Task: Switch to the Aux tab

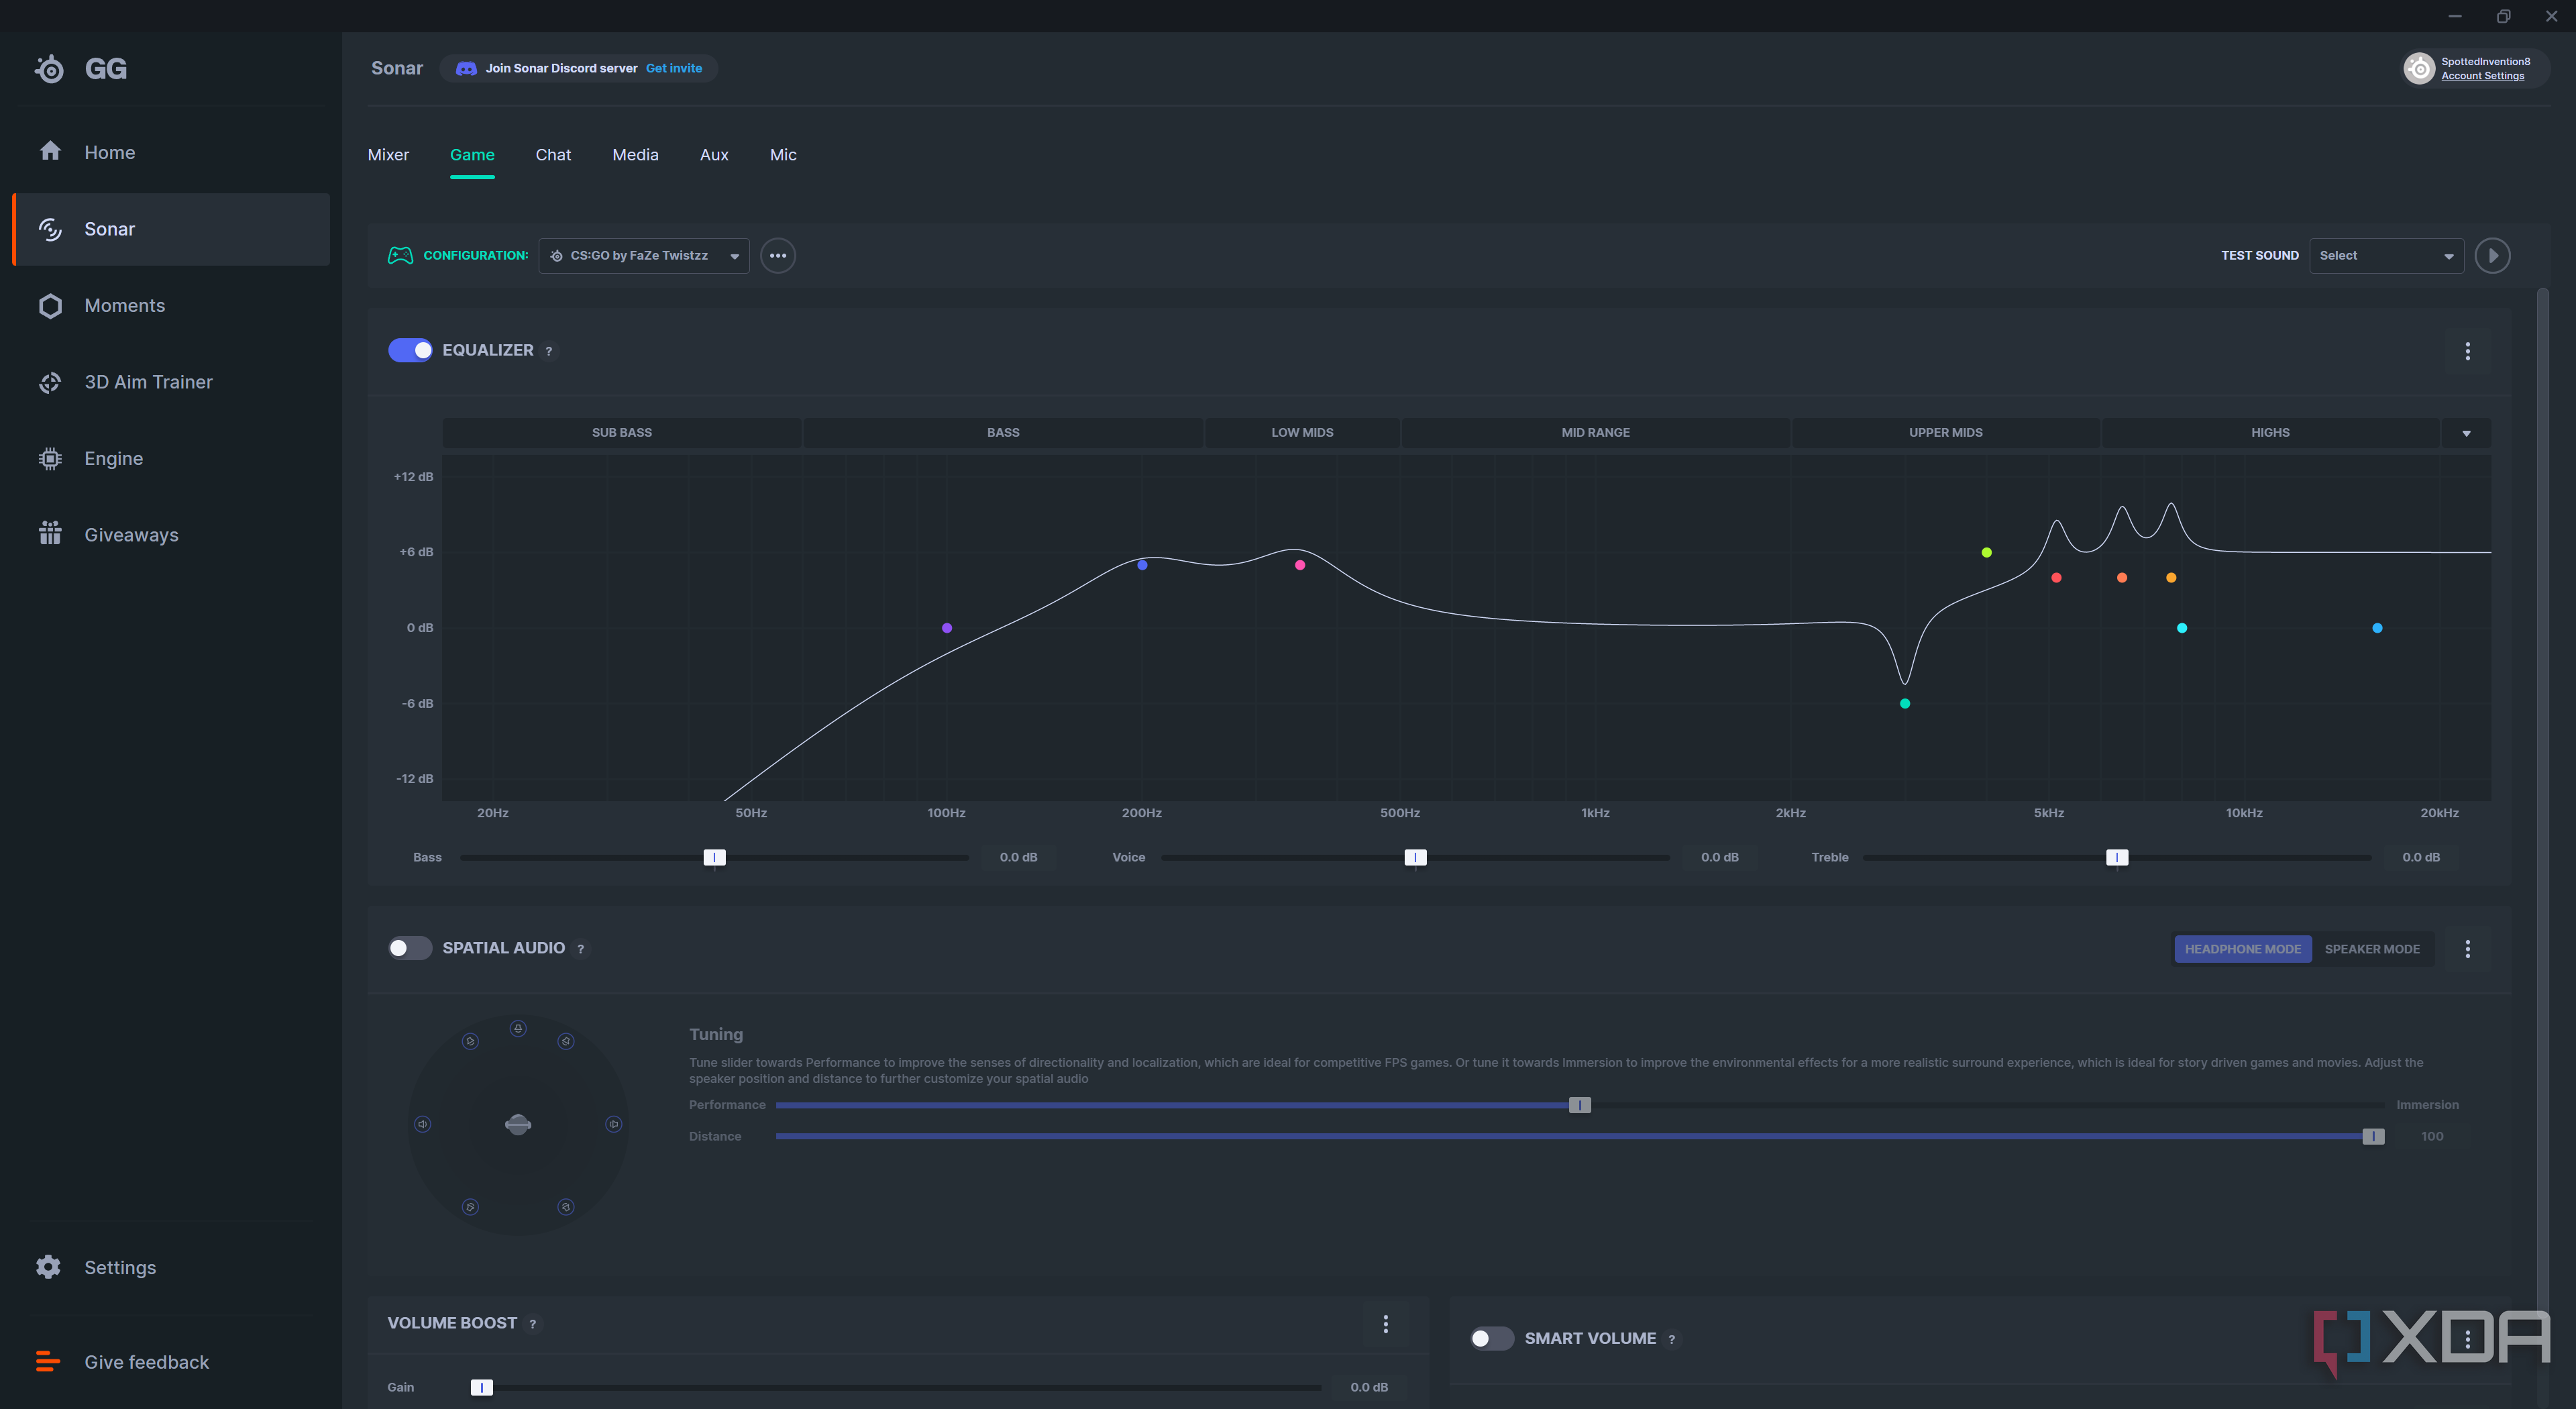Action: [714, 155]
